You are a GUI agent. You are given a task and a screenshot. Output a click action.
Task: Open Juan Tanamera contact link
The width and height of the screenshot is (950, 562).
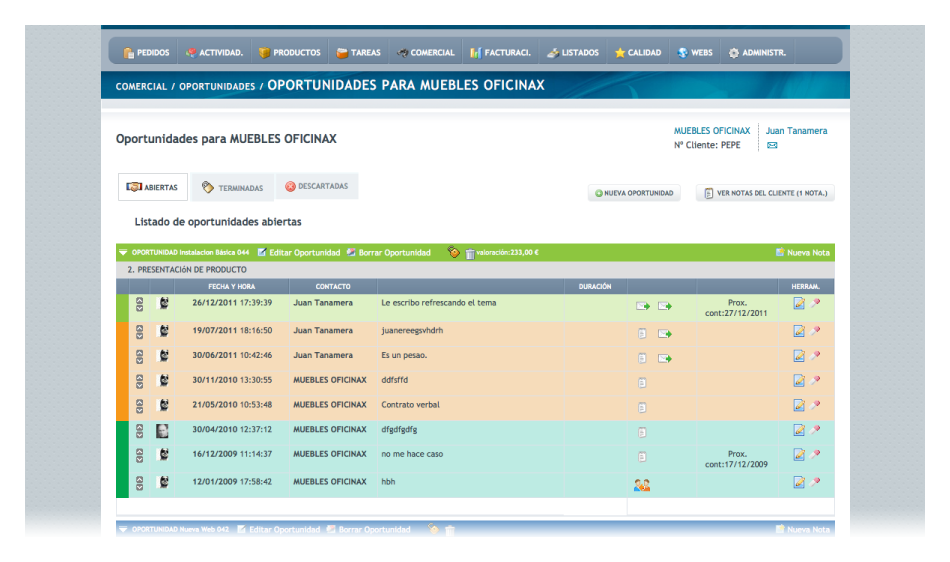(x=796, y=131)
